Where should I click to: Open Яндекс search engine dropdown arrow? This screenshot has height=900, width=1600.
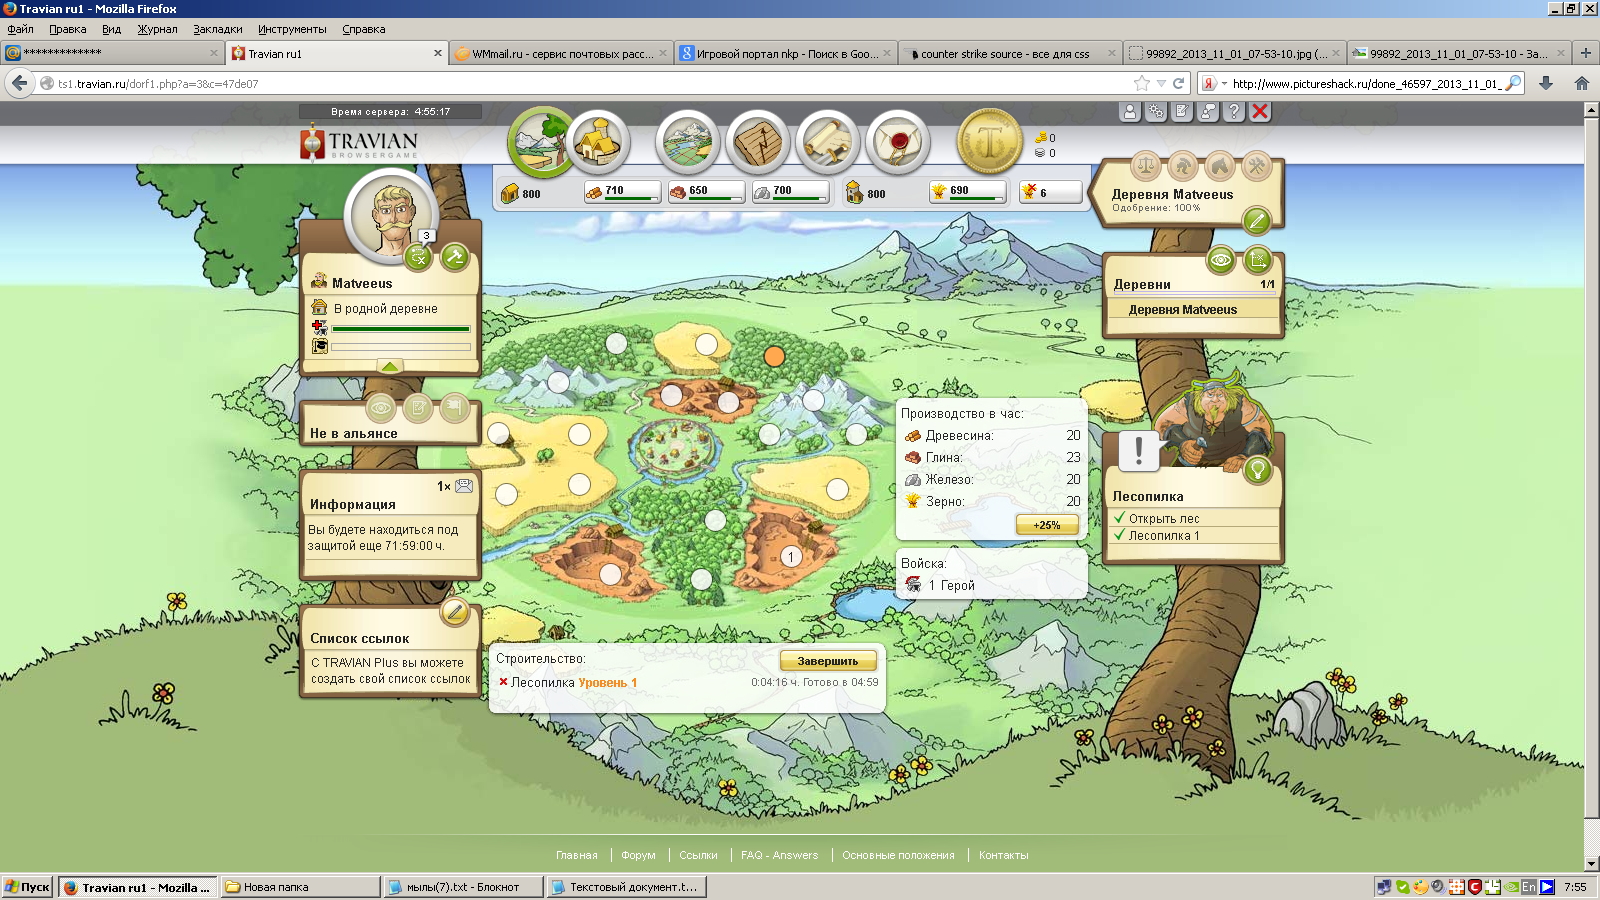[1224, 84]
